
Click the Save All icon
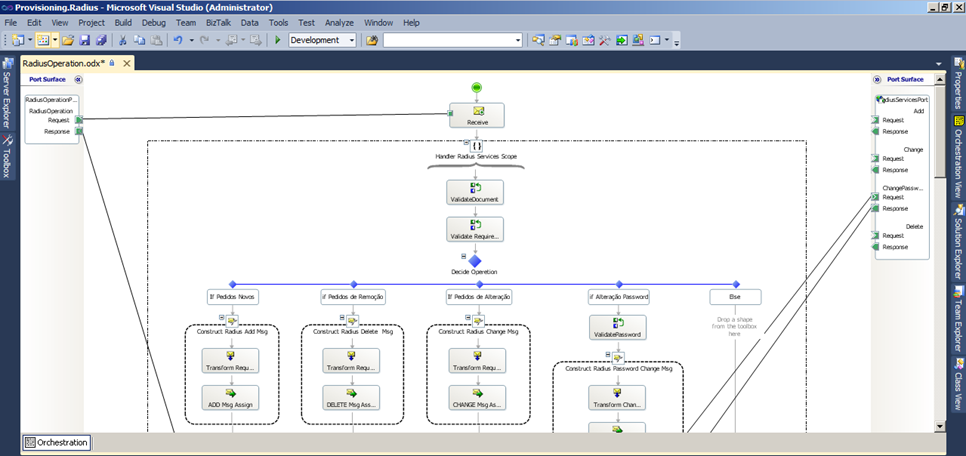101,40
